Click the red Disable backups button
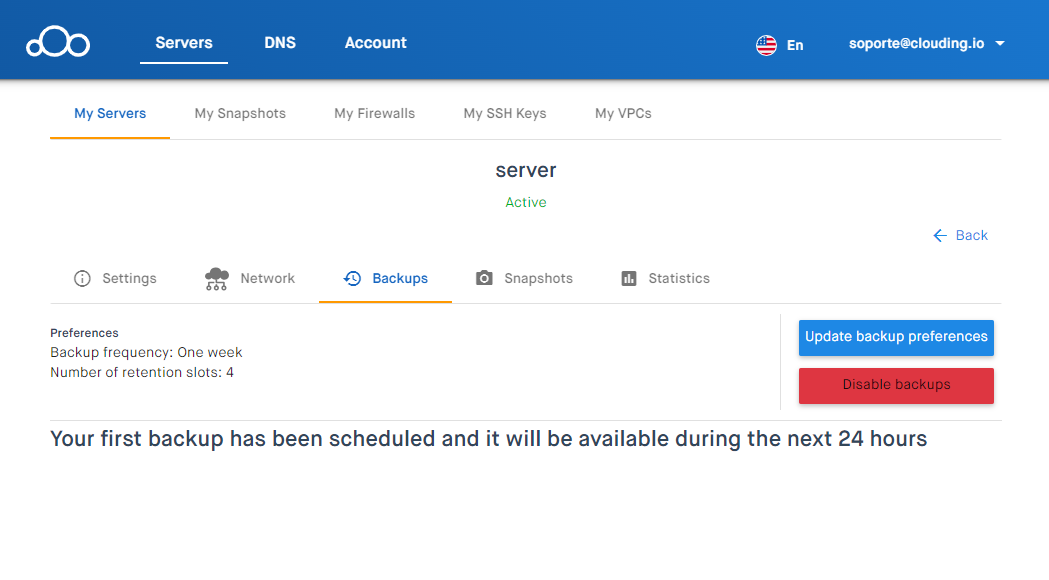 (896, 385)
